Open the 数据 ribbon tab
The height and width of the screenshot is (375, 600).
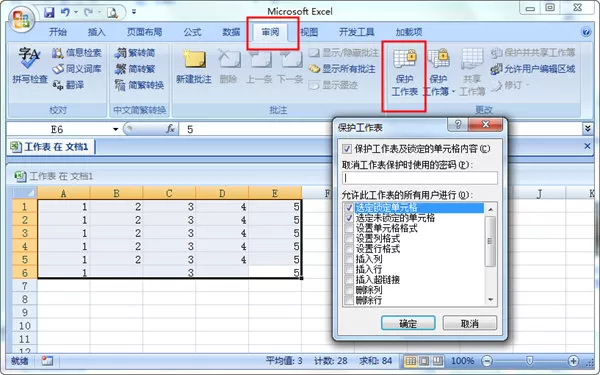231,32
